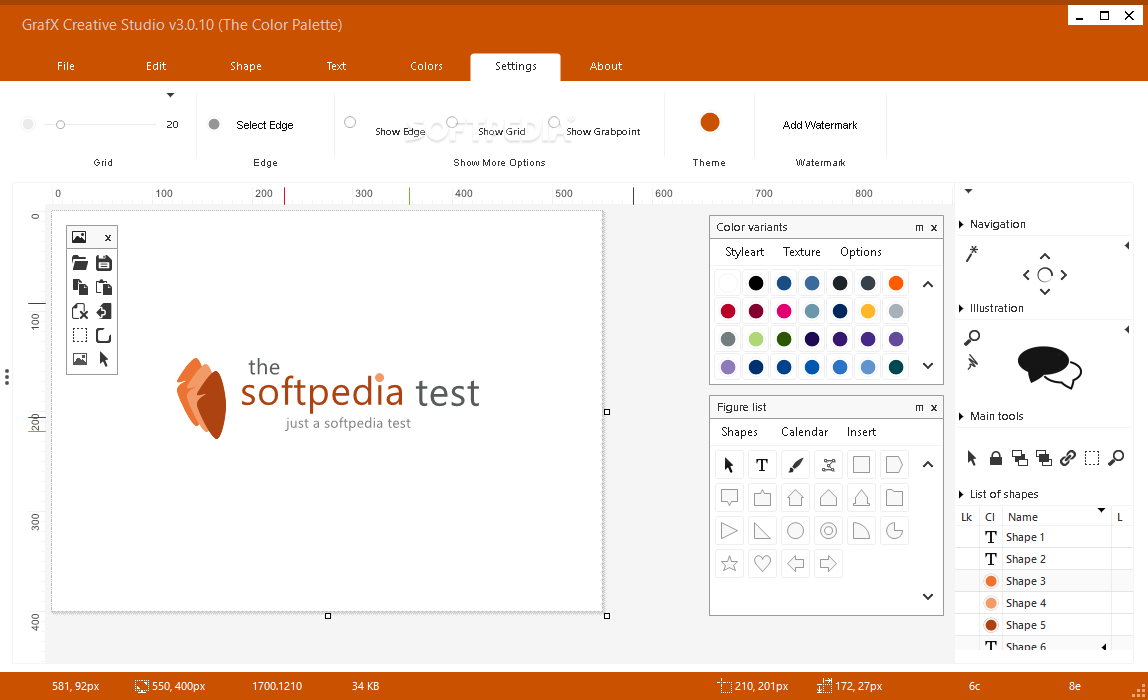
Task: Click the three-dot handle on left edge
Action: (x=7, y=377)
